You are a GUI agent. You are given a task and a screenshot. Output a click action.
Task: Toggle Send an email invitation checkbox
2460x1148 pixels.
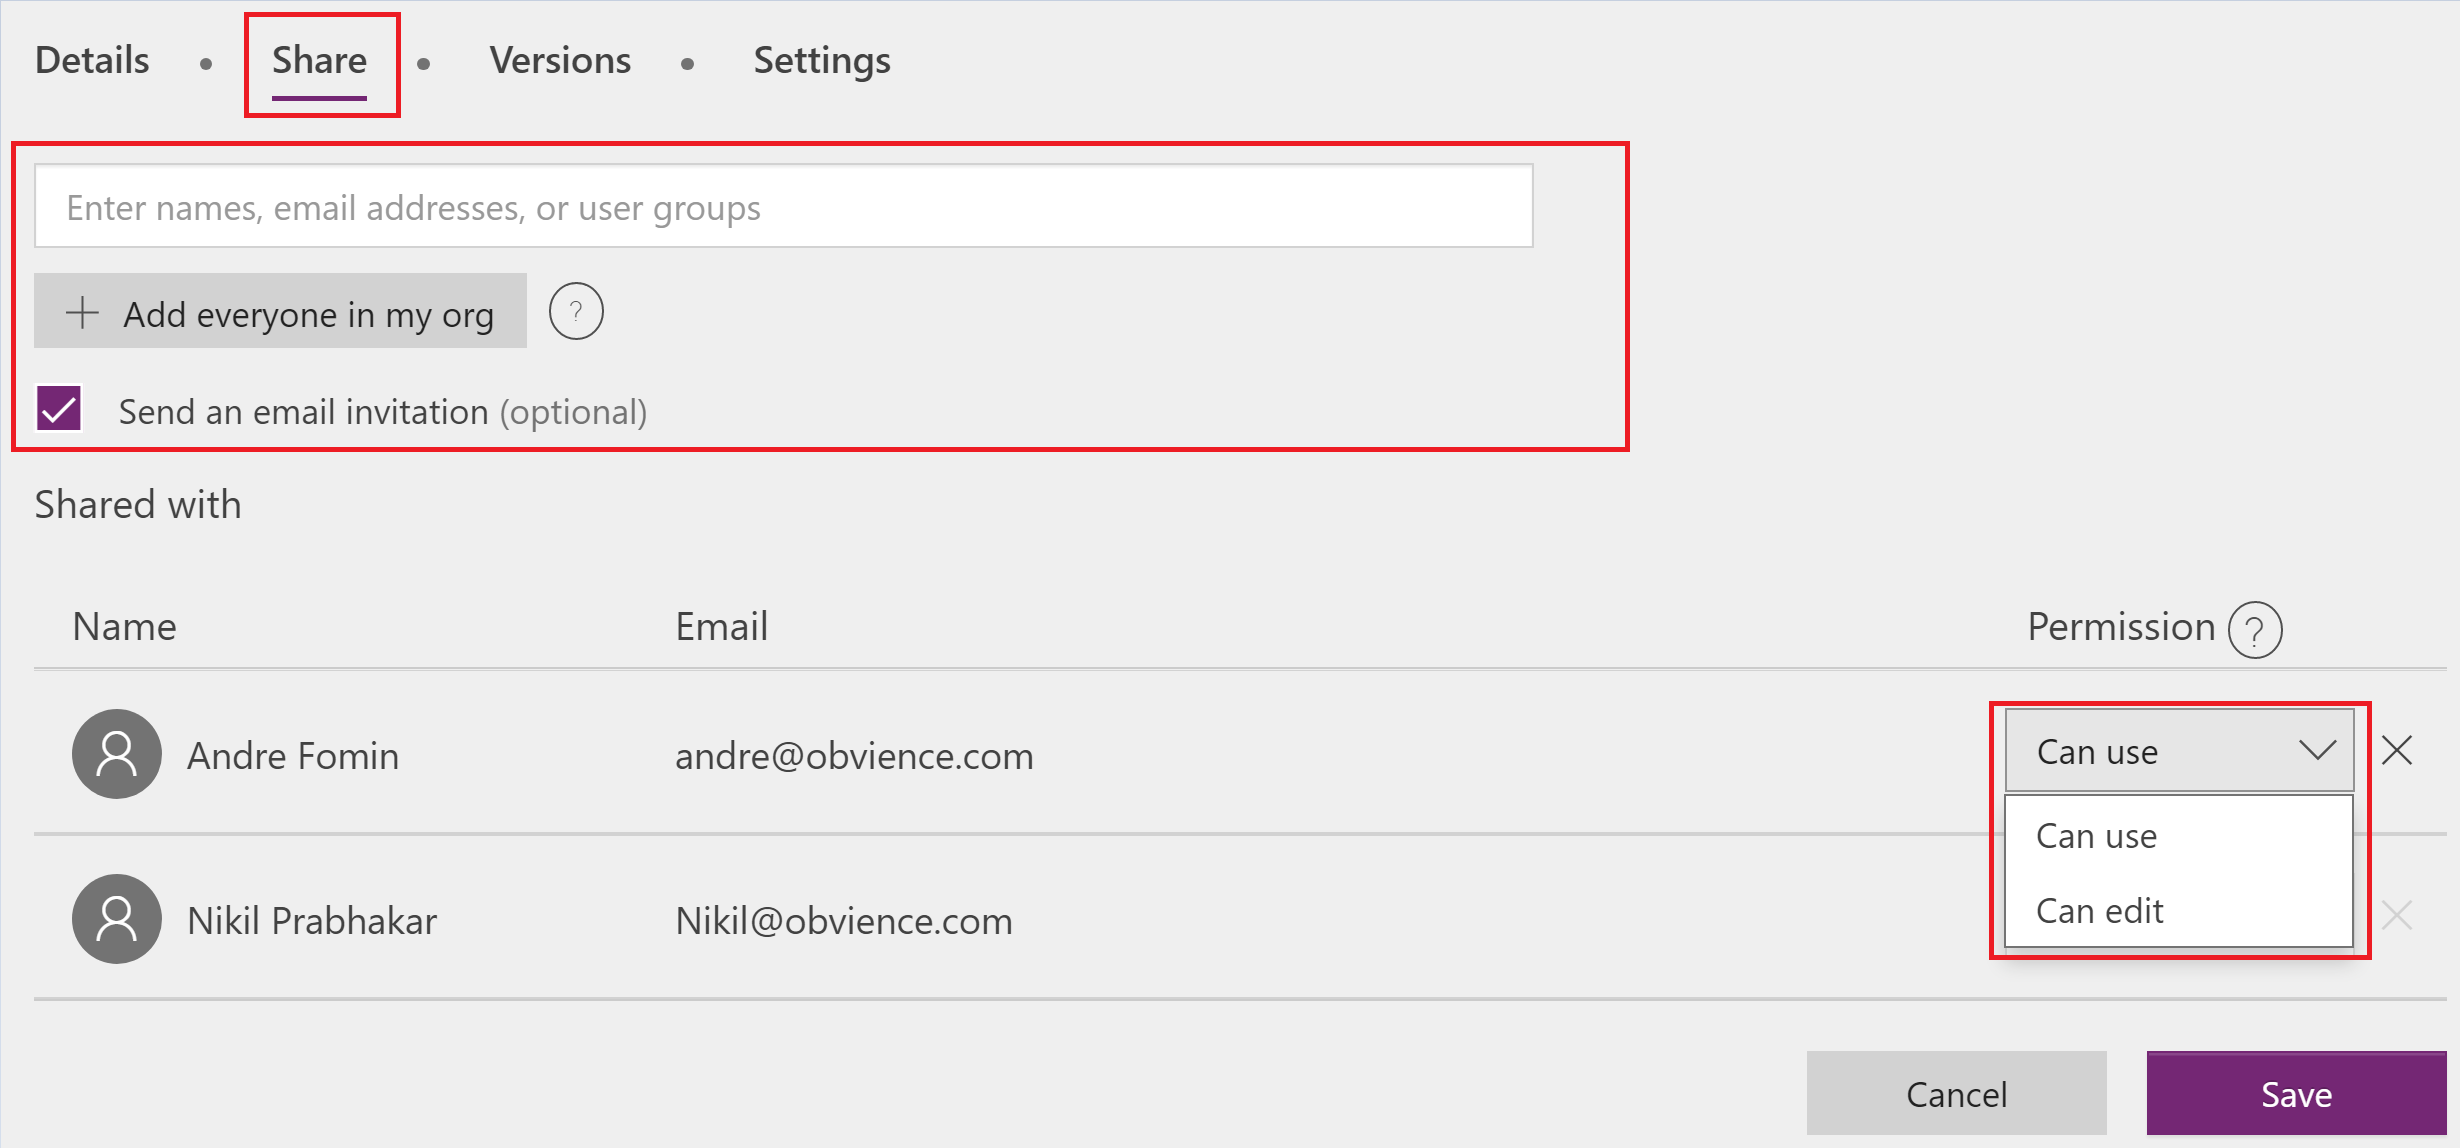tap(59, 409)
